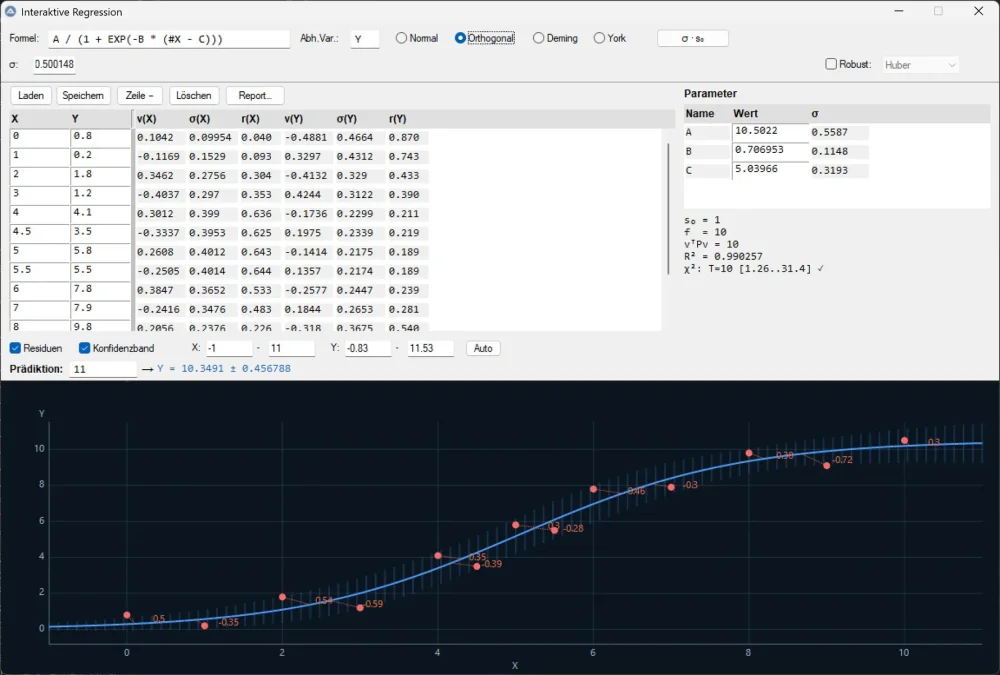Click the Y cell containing 7.9
The height and width of the screenshot is (675, 1000).
coord(100,309)
